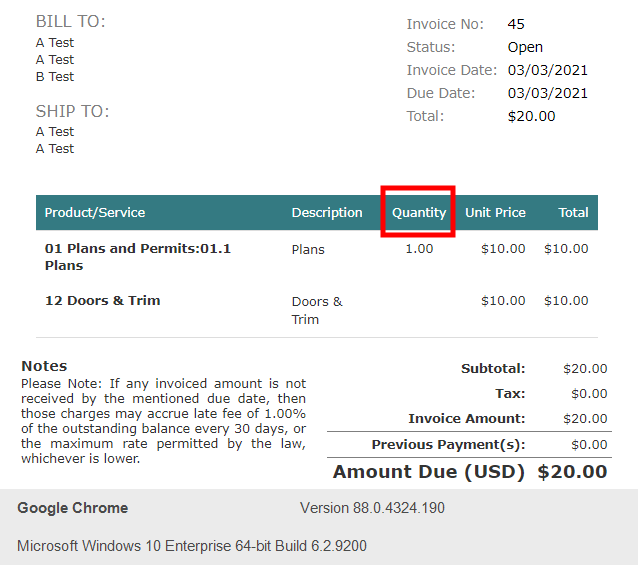Click invoice number 45

tap(516, 24)
